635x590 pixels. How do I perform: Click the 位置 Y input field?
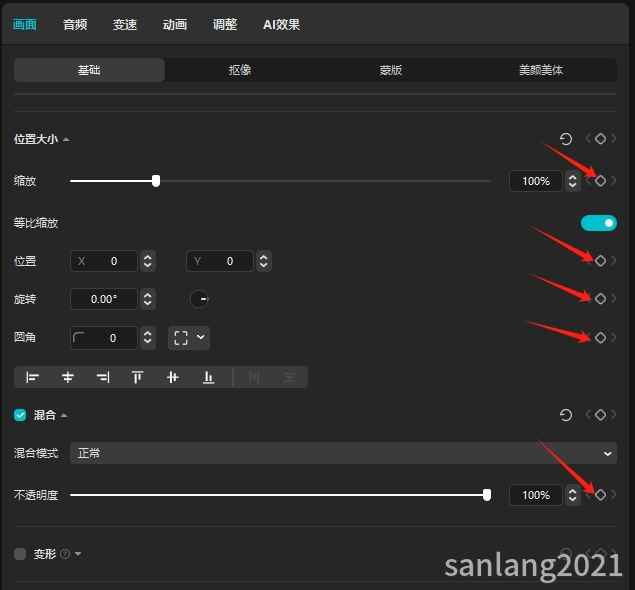[220, 261]
